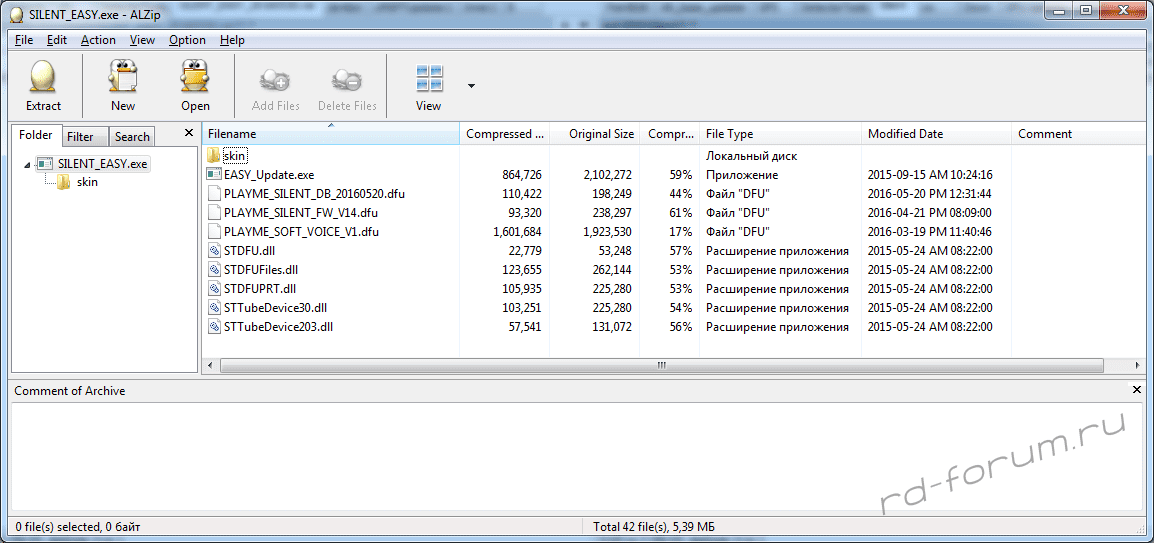Click the Add Files icon

point(276,78)
